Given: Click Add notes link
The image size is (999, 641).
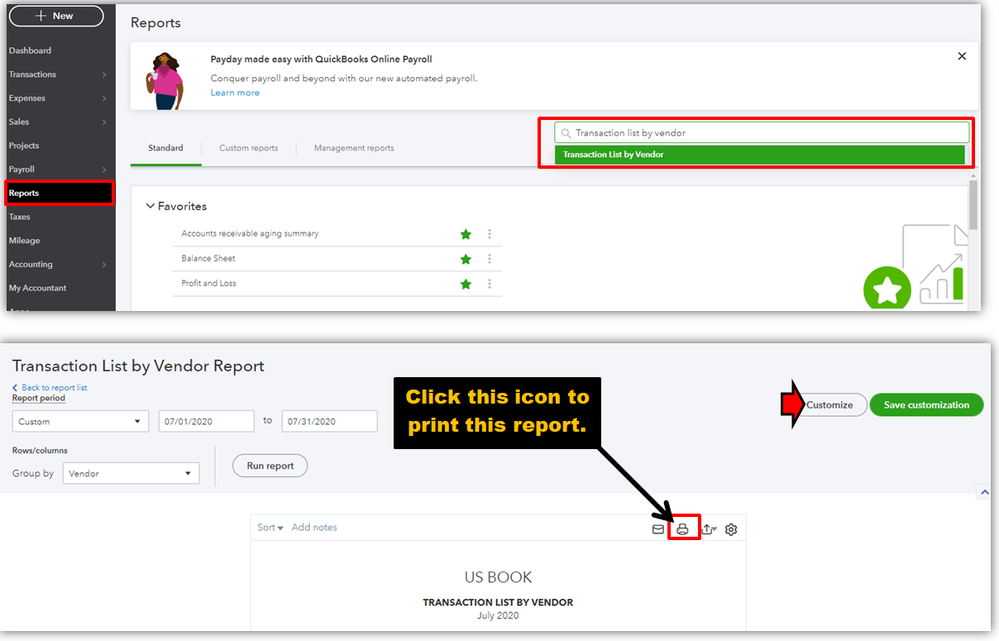Looking at the screenshot, I should pos(314,528).
